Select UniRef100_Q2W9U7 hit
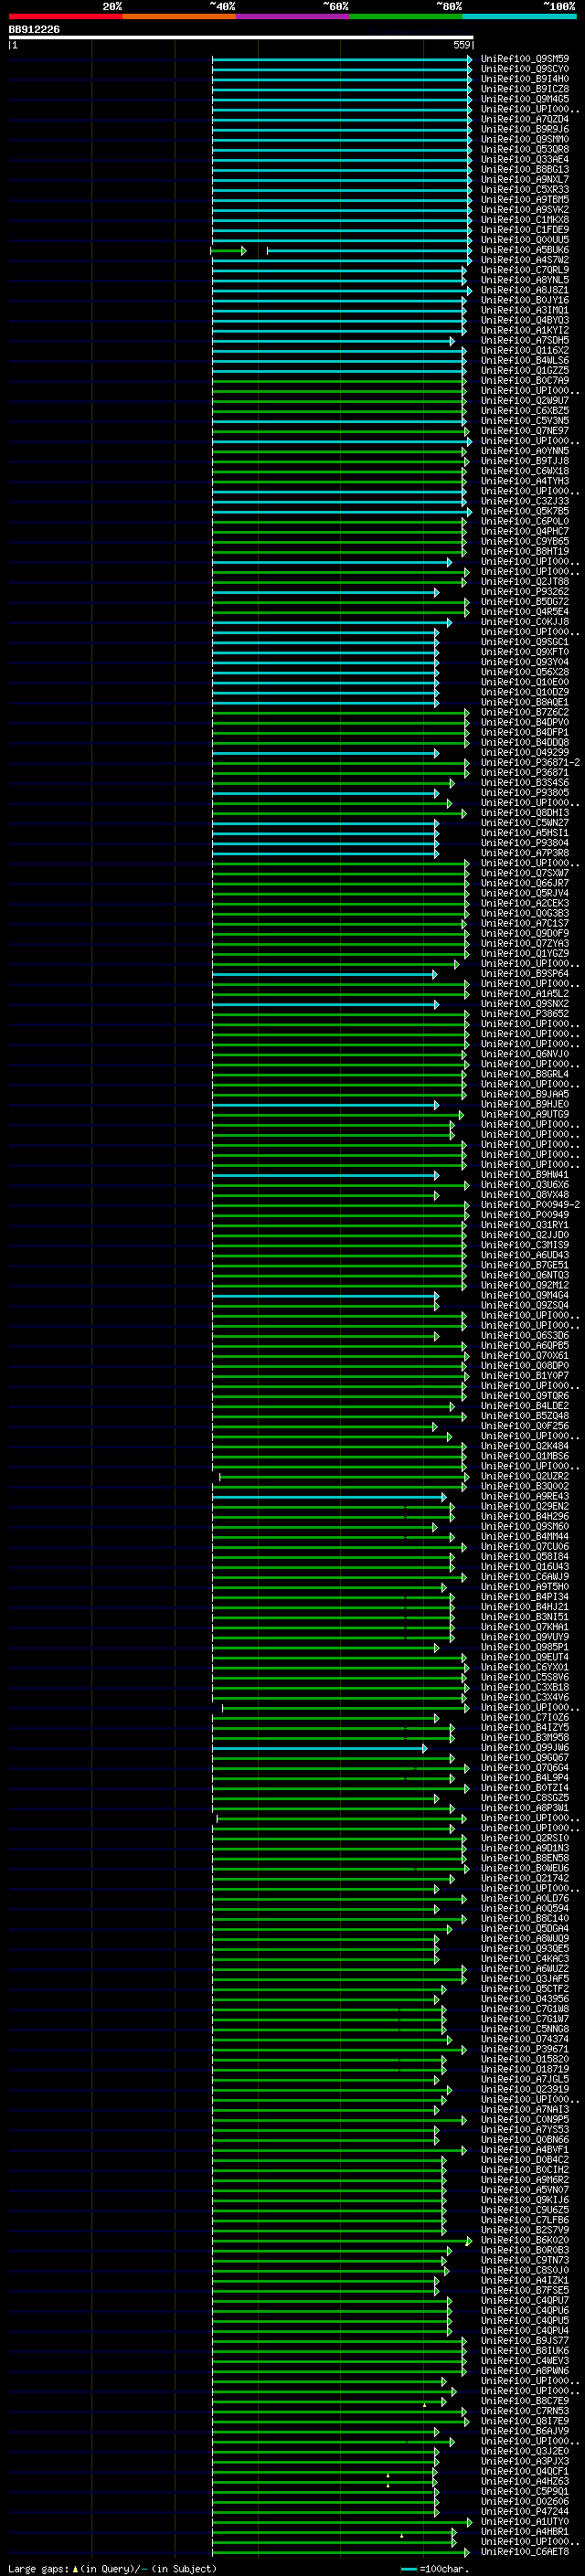585x2576 pixels. click(x=525, y=402)
